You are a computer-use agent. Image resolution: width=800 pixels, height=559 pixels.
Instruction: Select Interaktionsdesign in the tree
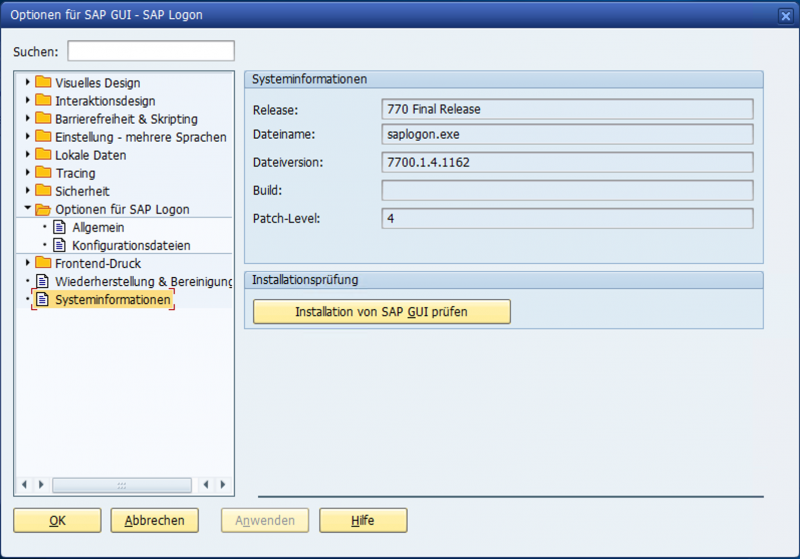tap(105, 101)
